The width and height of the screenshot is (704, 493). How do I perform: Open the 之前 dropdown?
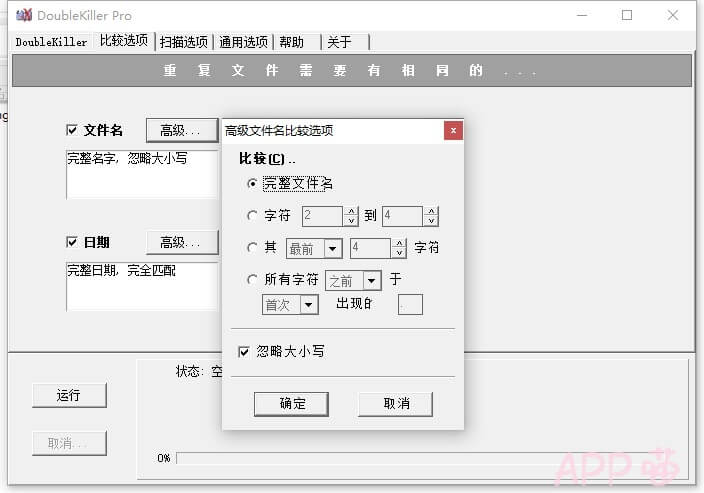click(x=371, y=281)
